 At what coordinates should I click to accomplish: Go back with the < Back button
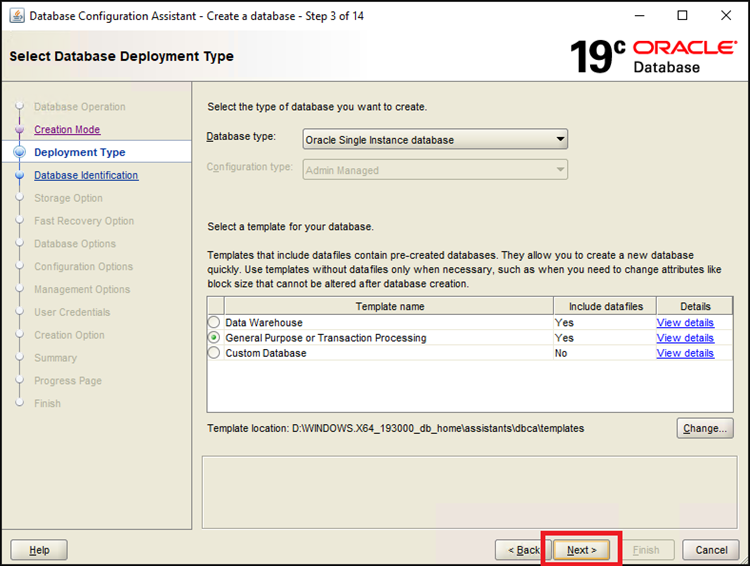[x=523, y=550]
